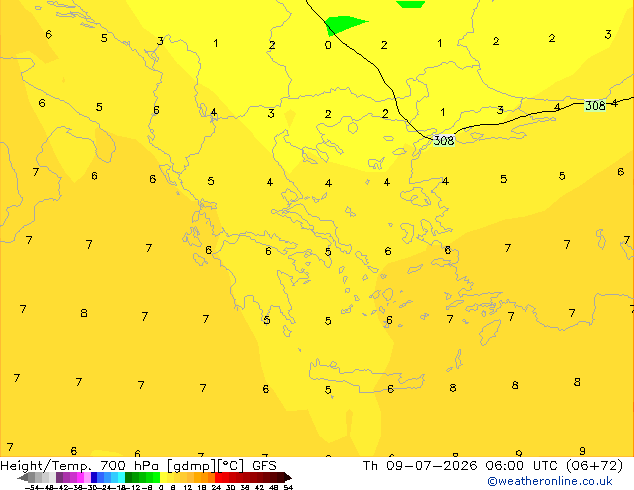The height and width of the screenshot is (490, 634).
Task: Click the '700 hPa' level text
Action: coord(129,466)
